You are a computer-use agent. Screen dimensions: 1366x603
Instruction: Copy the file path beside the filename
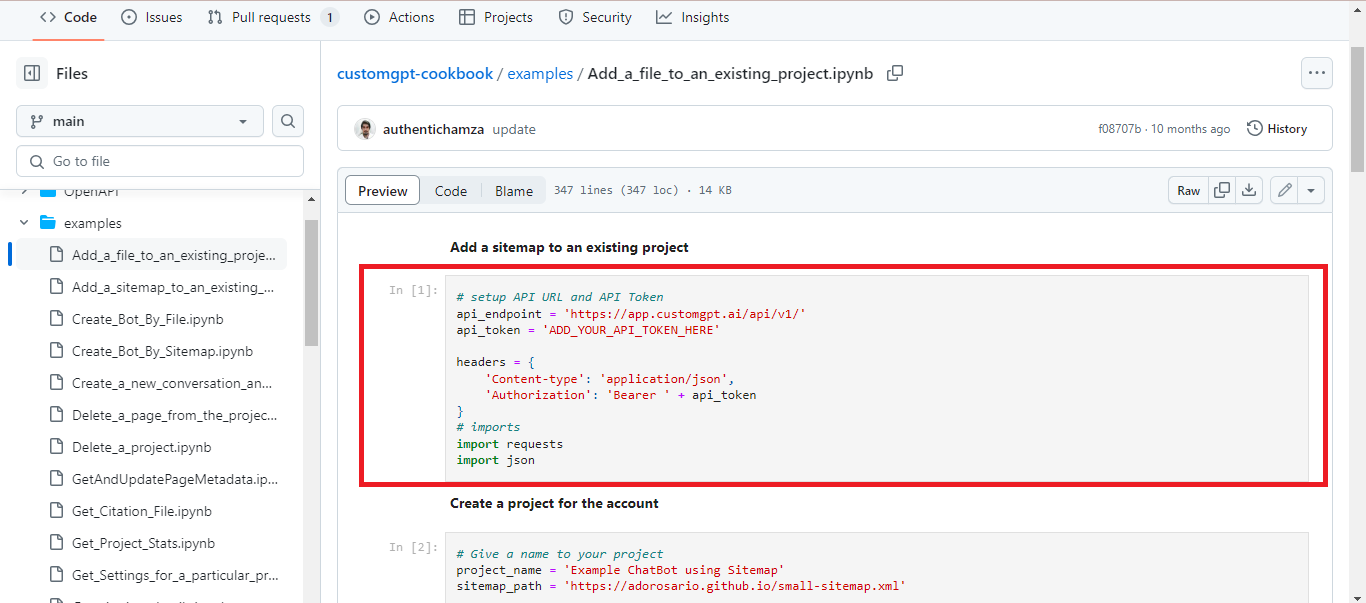[x=894, y=73]
